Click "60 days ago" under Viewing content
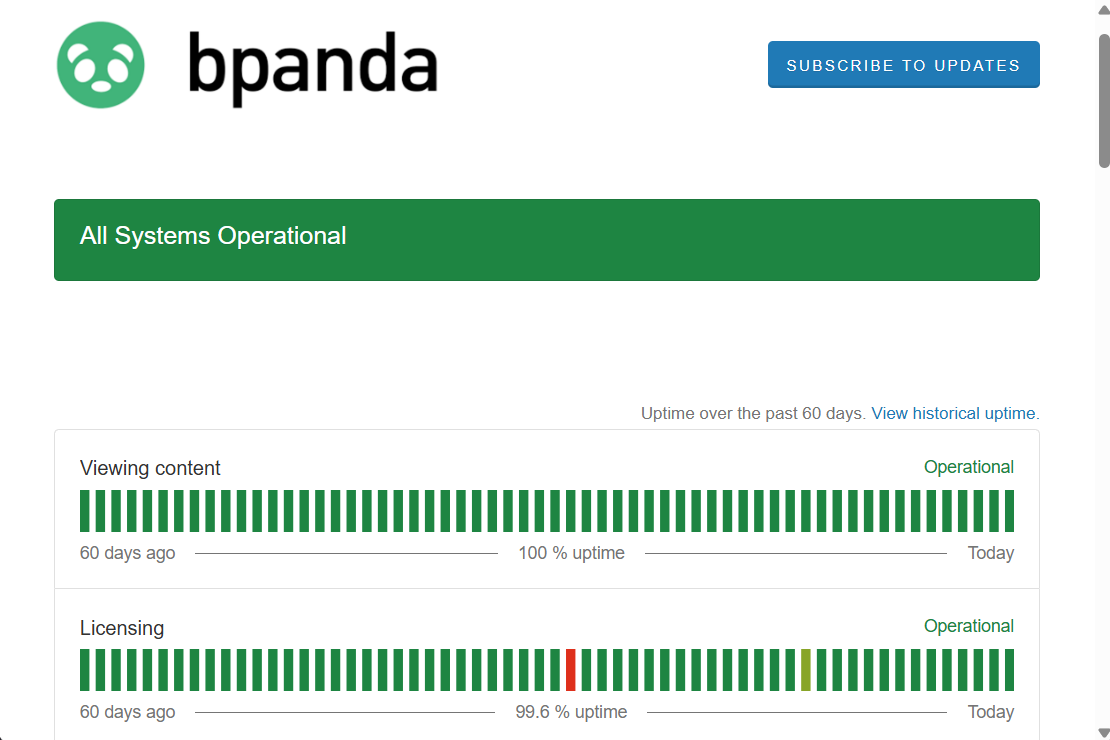 [127, 553]
